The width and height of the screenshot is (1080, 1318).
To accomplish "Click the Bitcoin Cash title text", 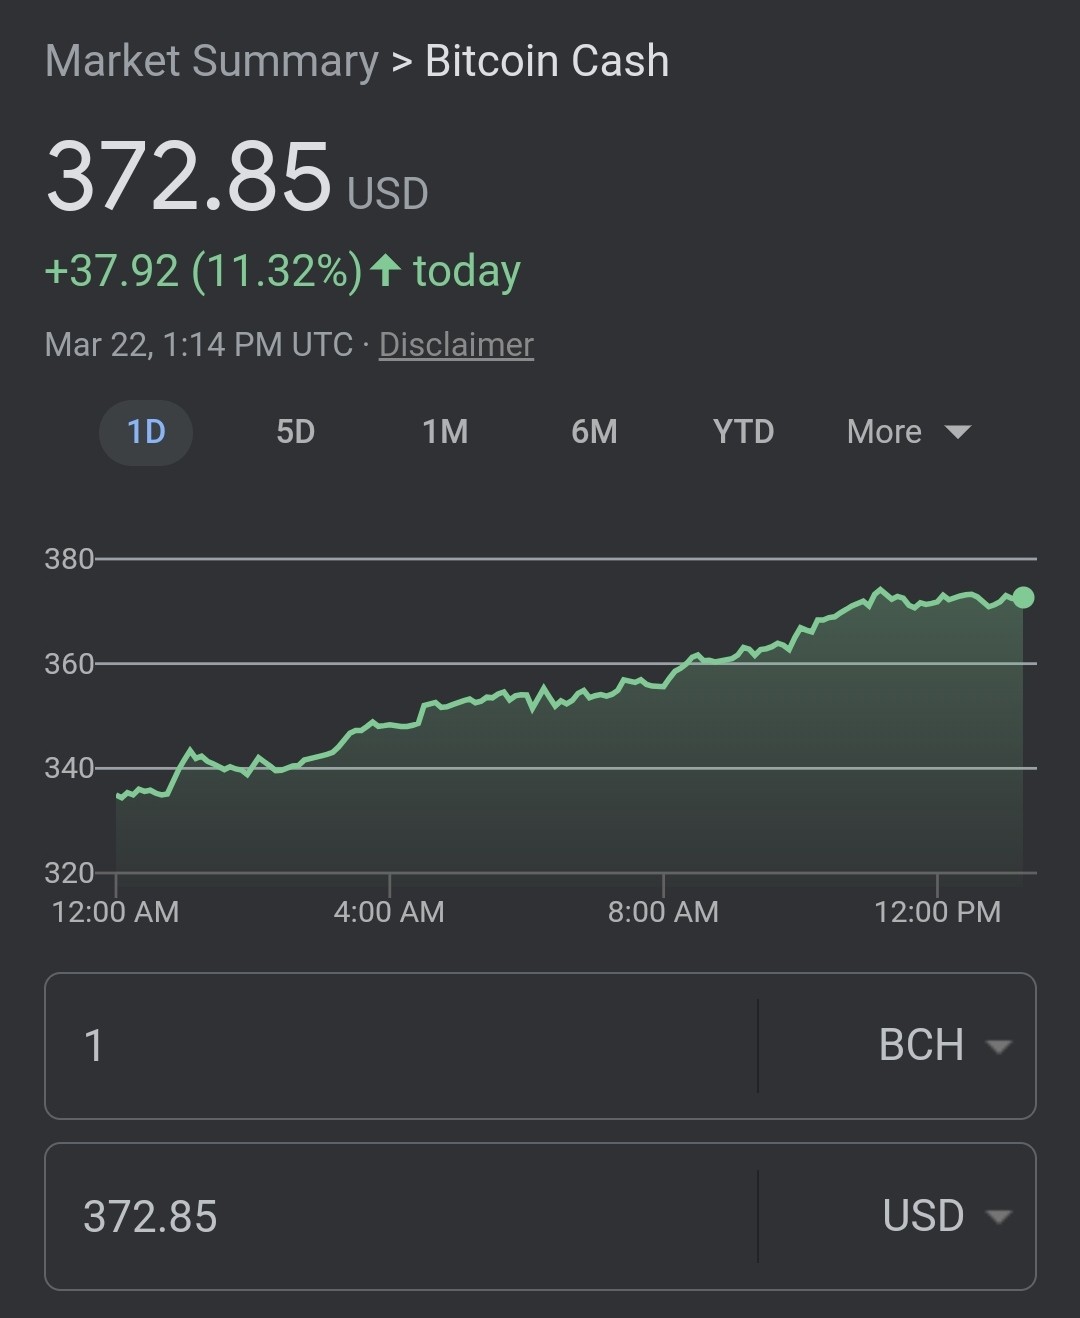I will (x=547, y=61).
